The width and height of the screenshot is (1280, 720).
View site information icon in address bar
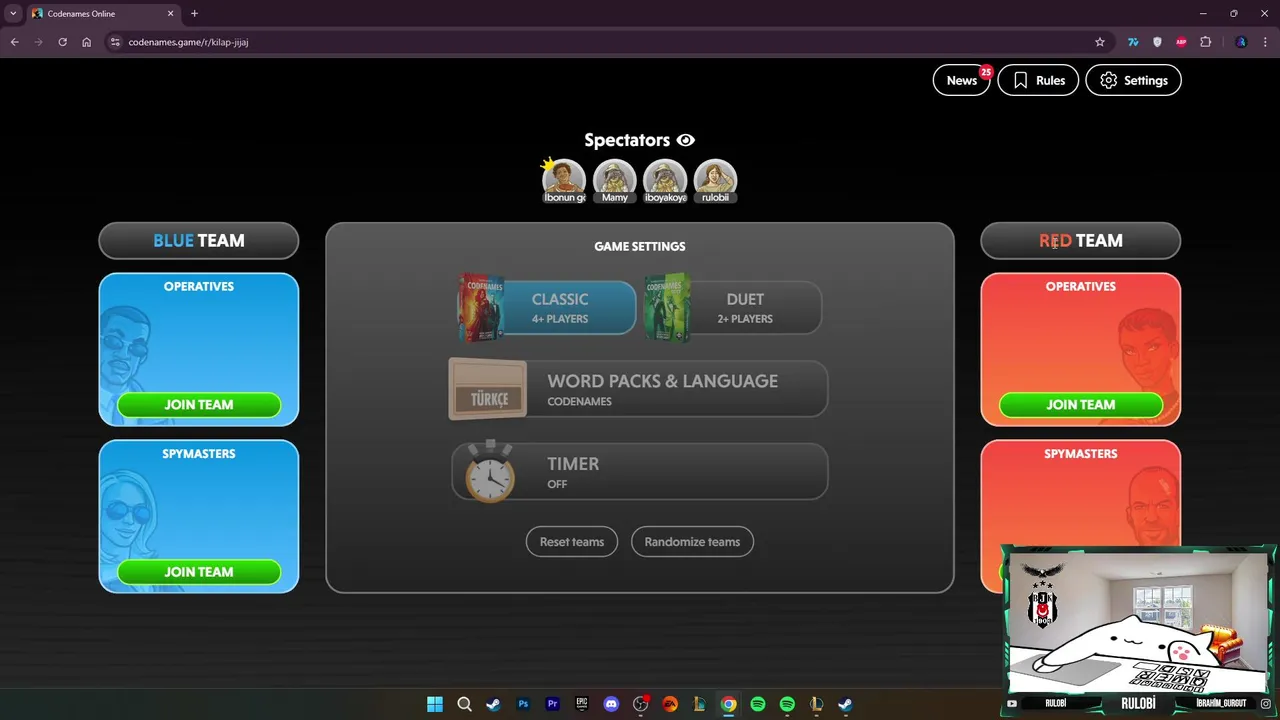click(x=115, y=42)
